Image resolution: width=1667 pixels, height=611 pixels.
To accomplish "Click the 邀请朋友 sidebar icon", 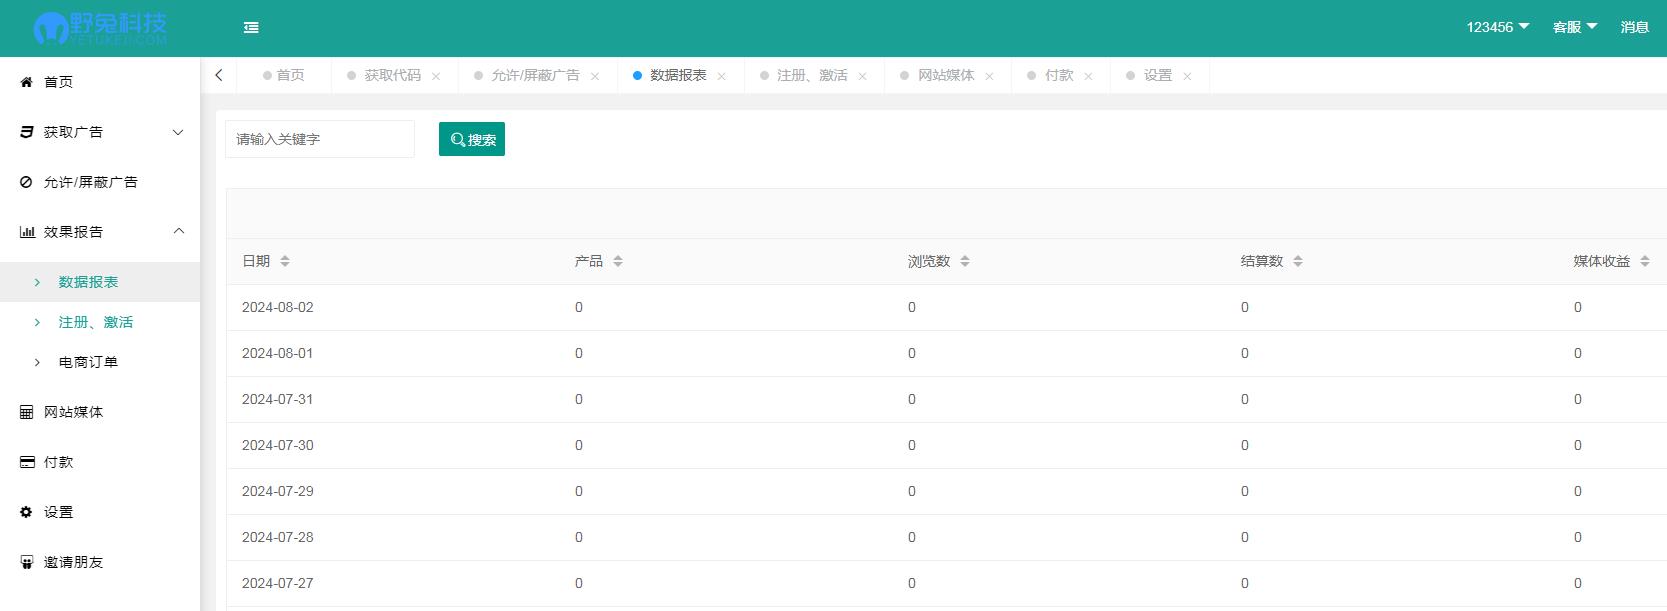I will (x=27, y=562).
